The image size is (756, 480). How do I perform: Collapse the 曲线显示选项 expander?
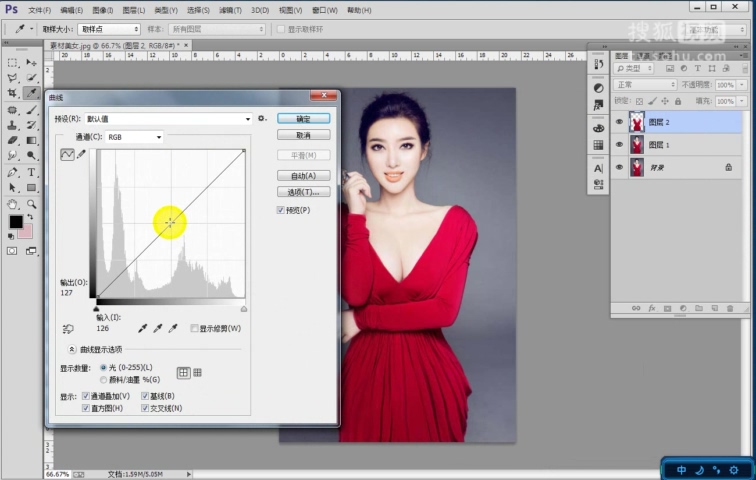tap(71, 349)
